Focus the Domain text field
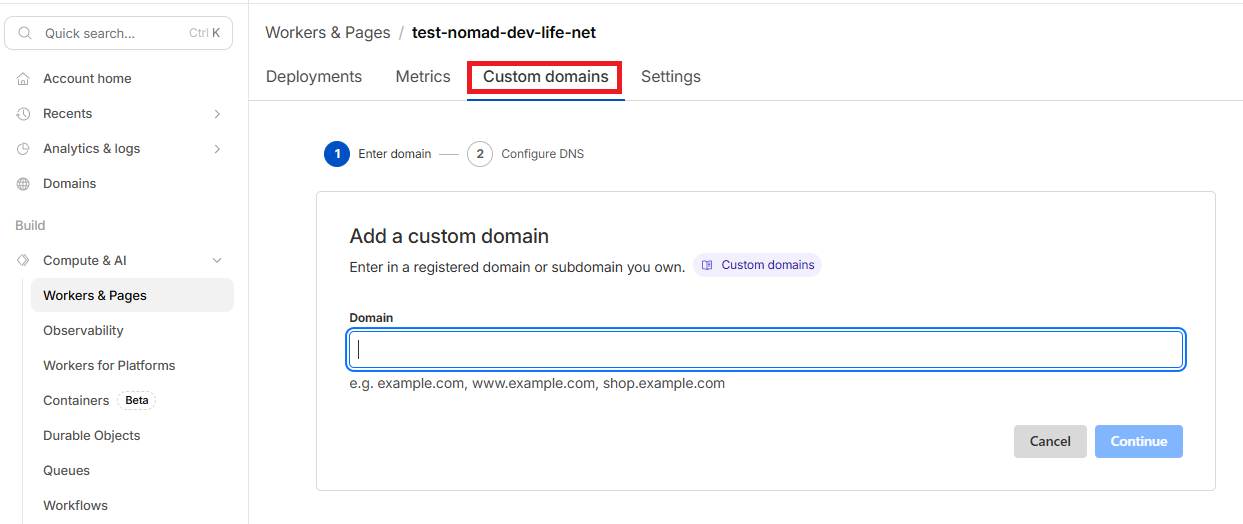The height and width of the screenshot is (524, 1243). (766, 350)
